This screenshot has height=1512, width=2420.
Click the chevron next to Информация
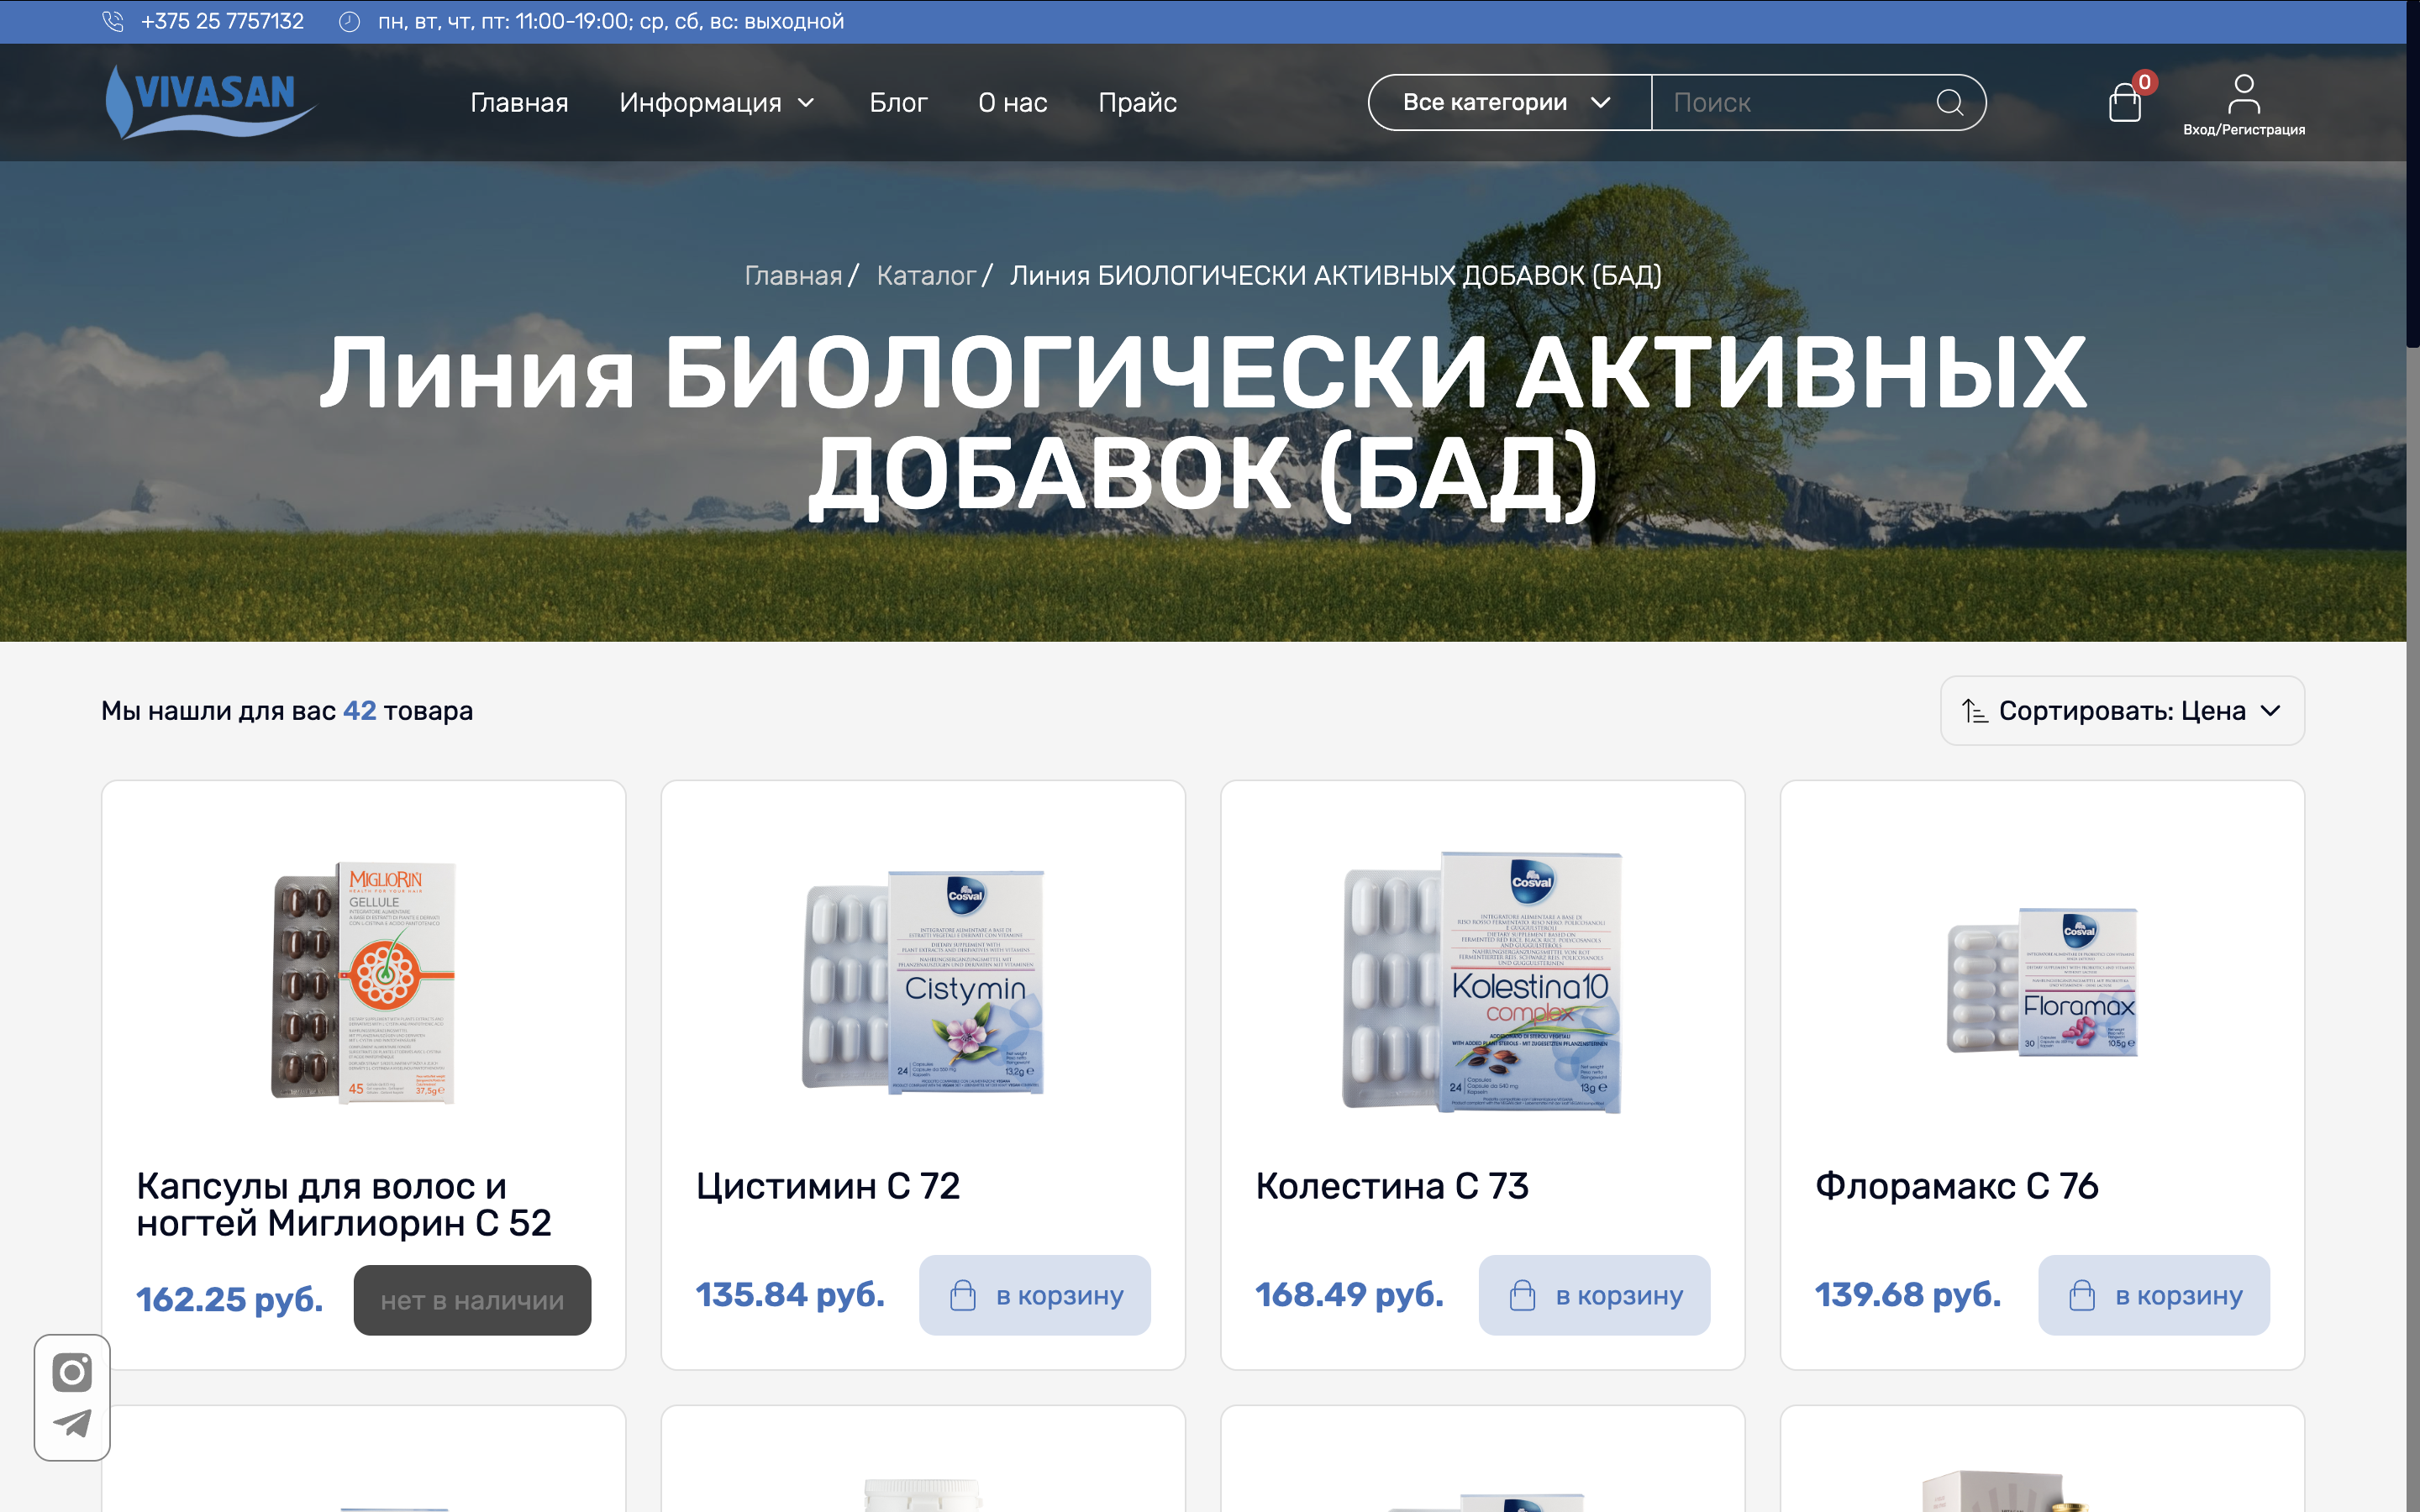click(x=806, y=102)
